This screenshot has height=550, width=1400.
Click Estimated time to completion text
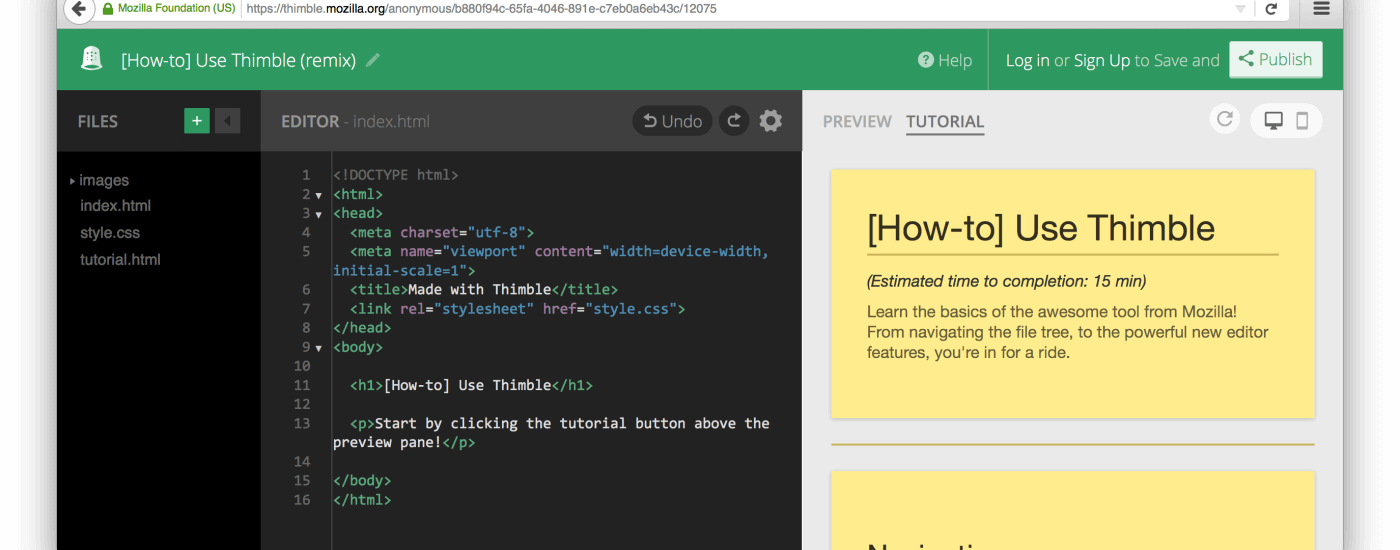tap(1007, 281)
